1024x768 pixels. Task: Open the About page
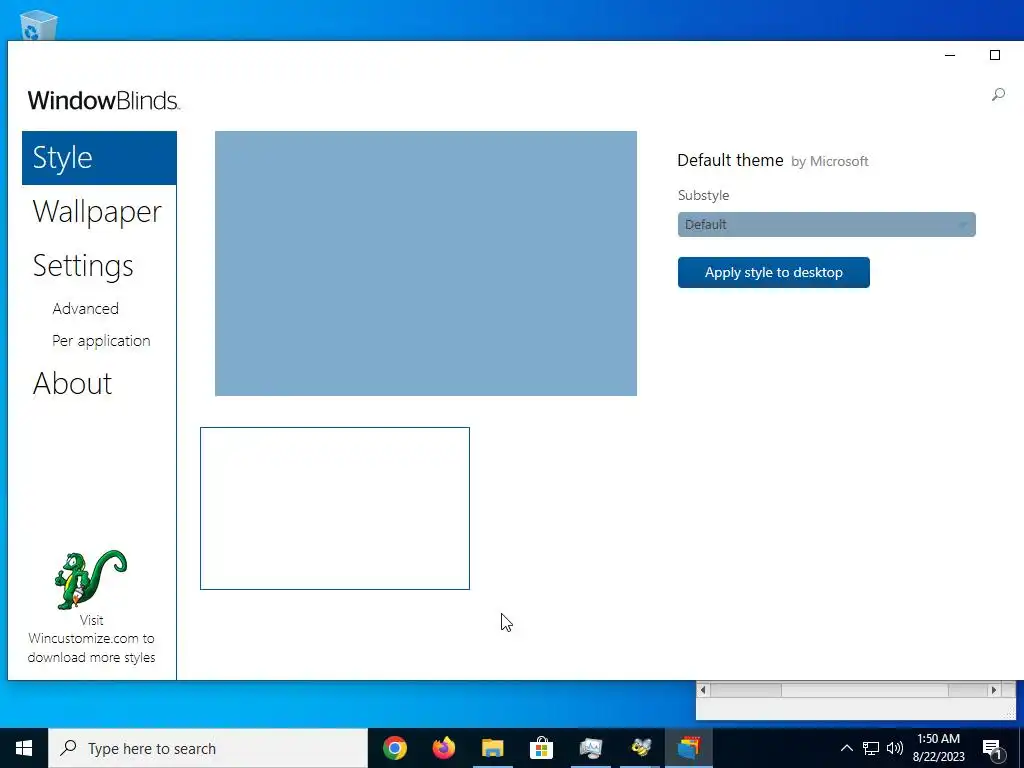tap(72, 383)
